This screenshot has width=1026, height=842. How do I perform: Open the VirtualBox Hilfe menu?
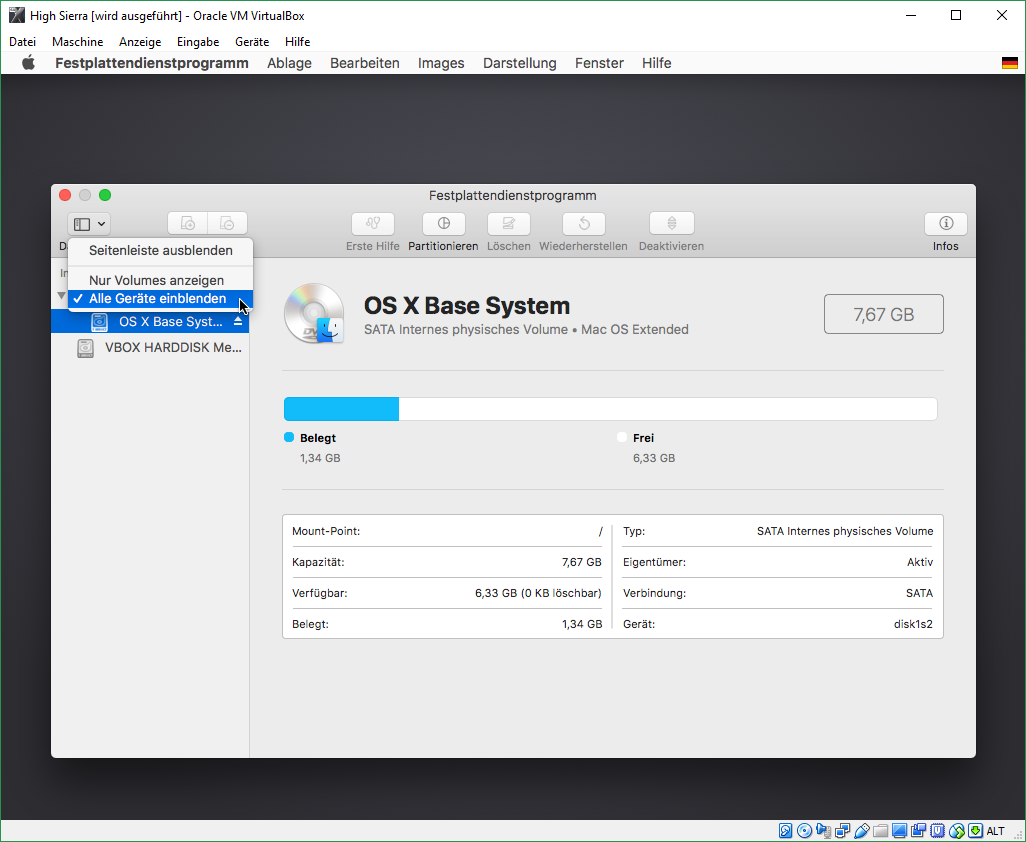coord(297,41)
